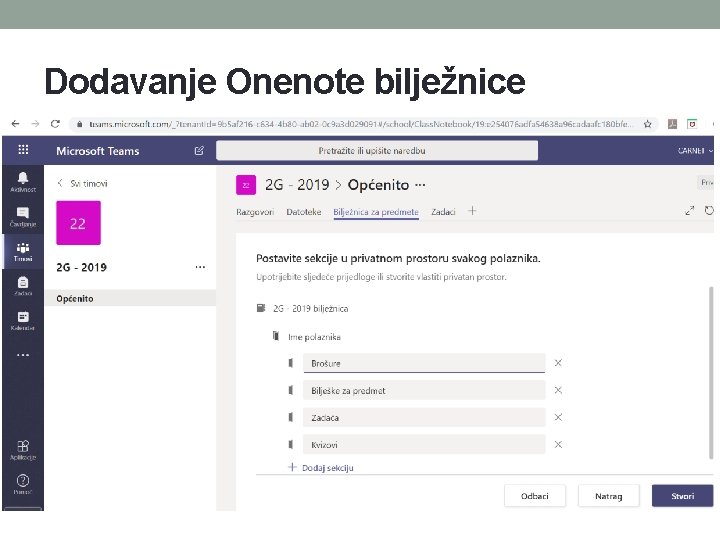Open Teams in the left sidebar

pos(23,252)
